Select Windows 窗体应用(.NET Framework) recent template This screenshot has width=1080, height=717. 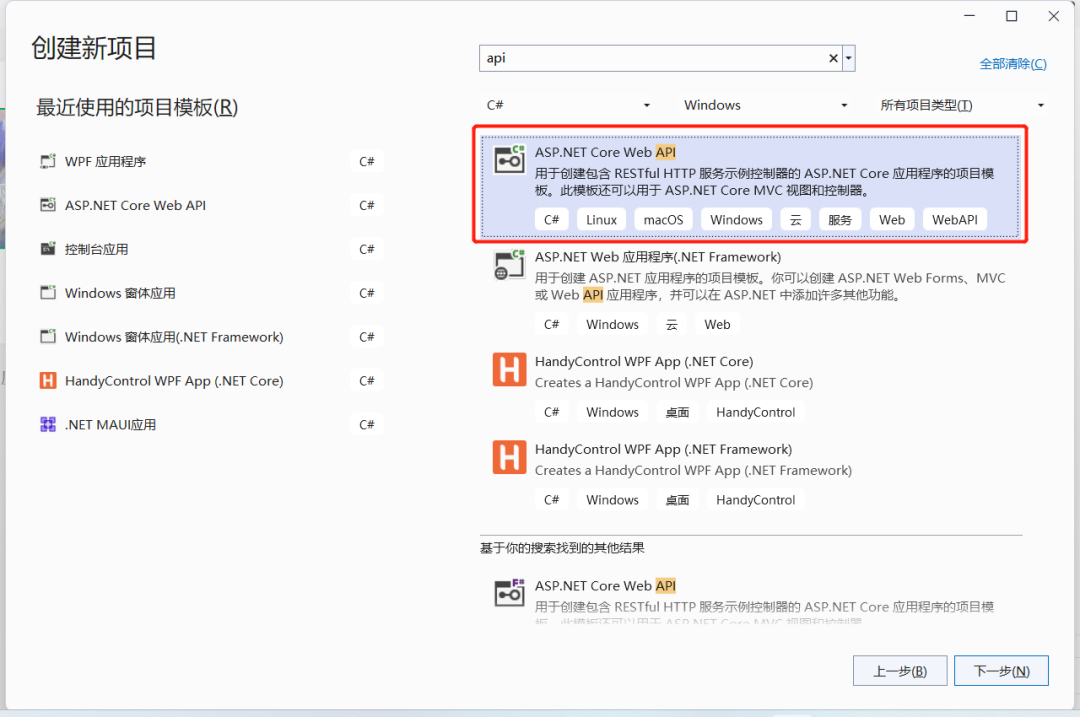pyautogui.click(x=210, y=337)
